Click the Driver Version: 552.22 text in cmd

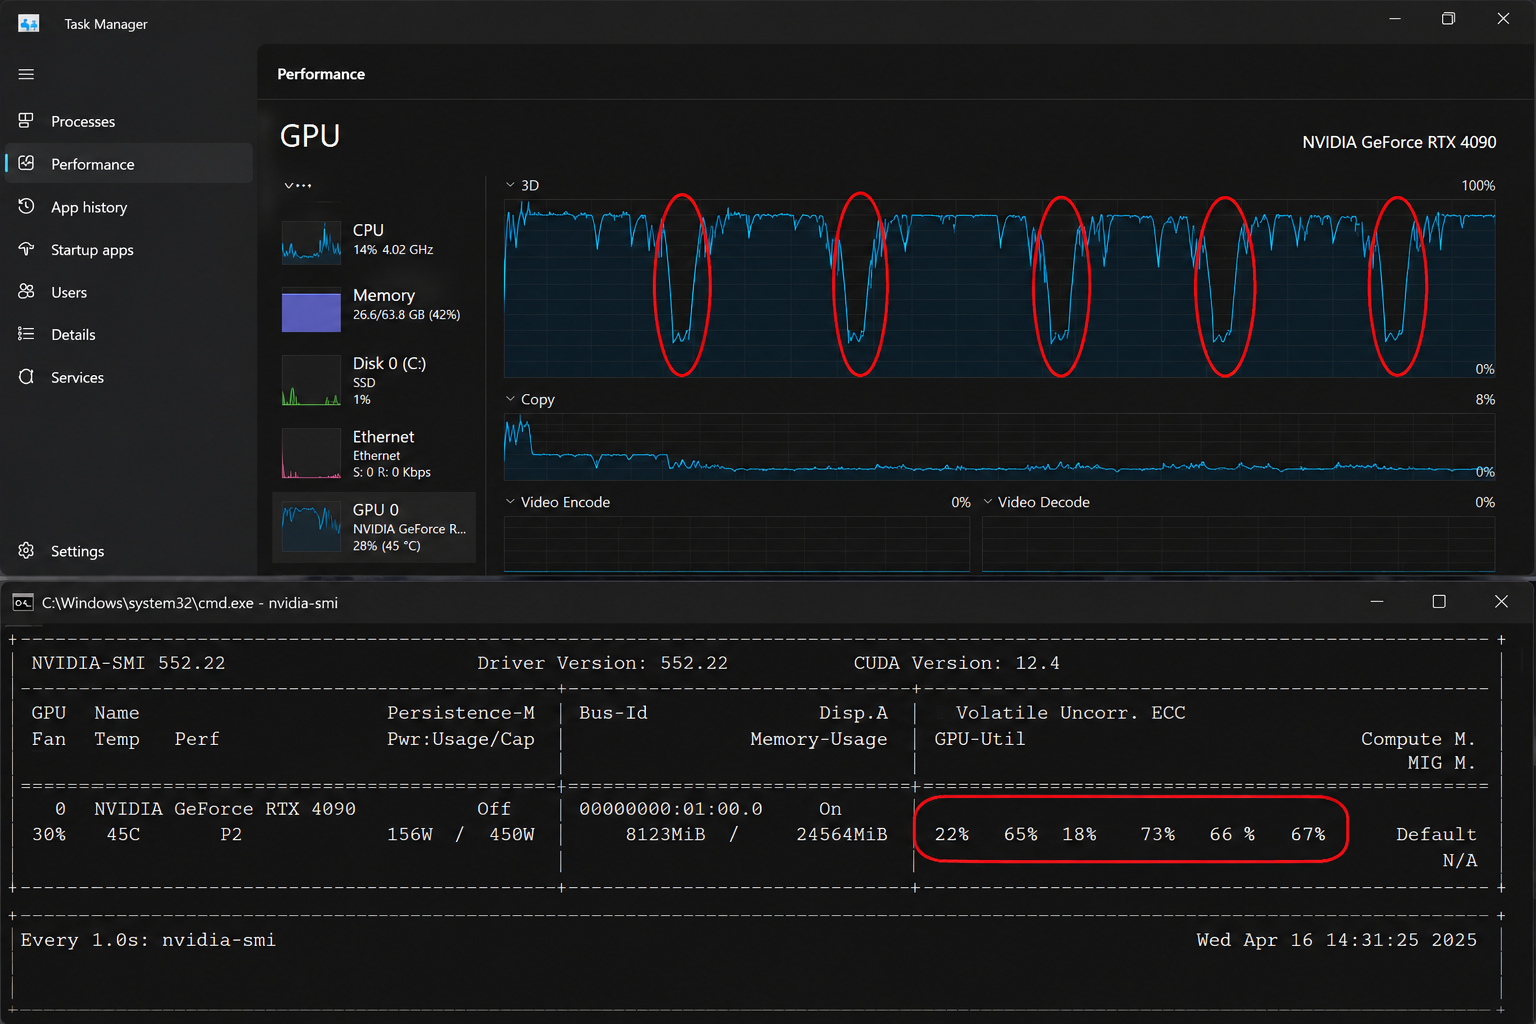(x=602, y=663)
